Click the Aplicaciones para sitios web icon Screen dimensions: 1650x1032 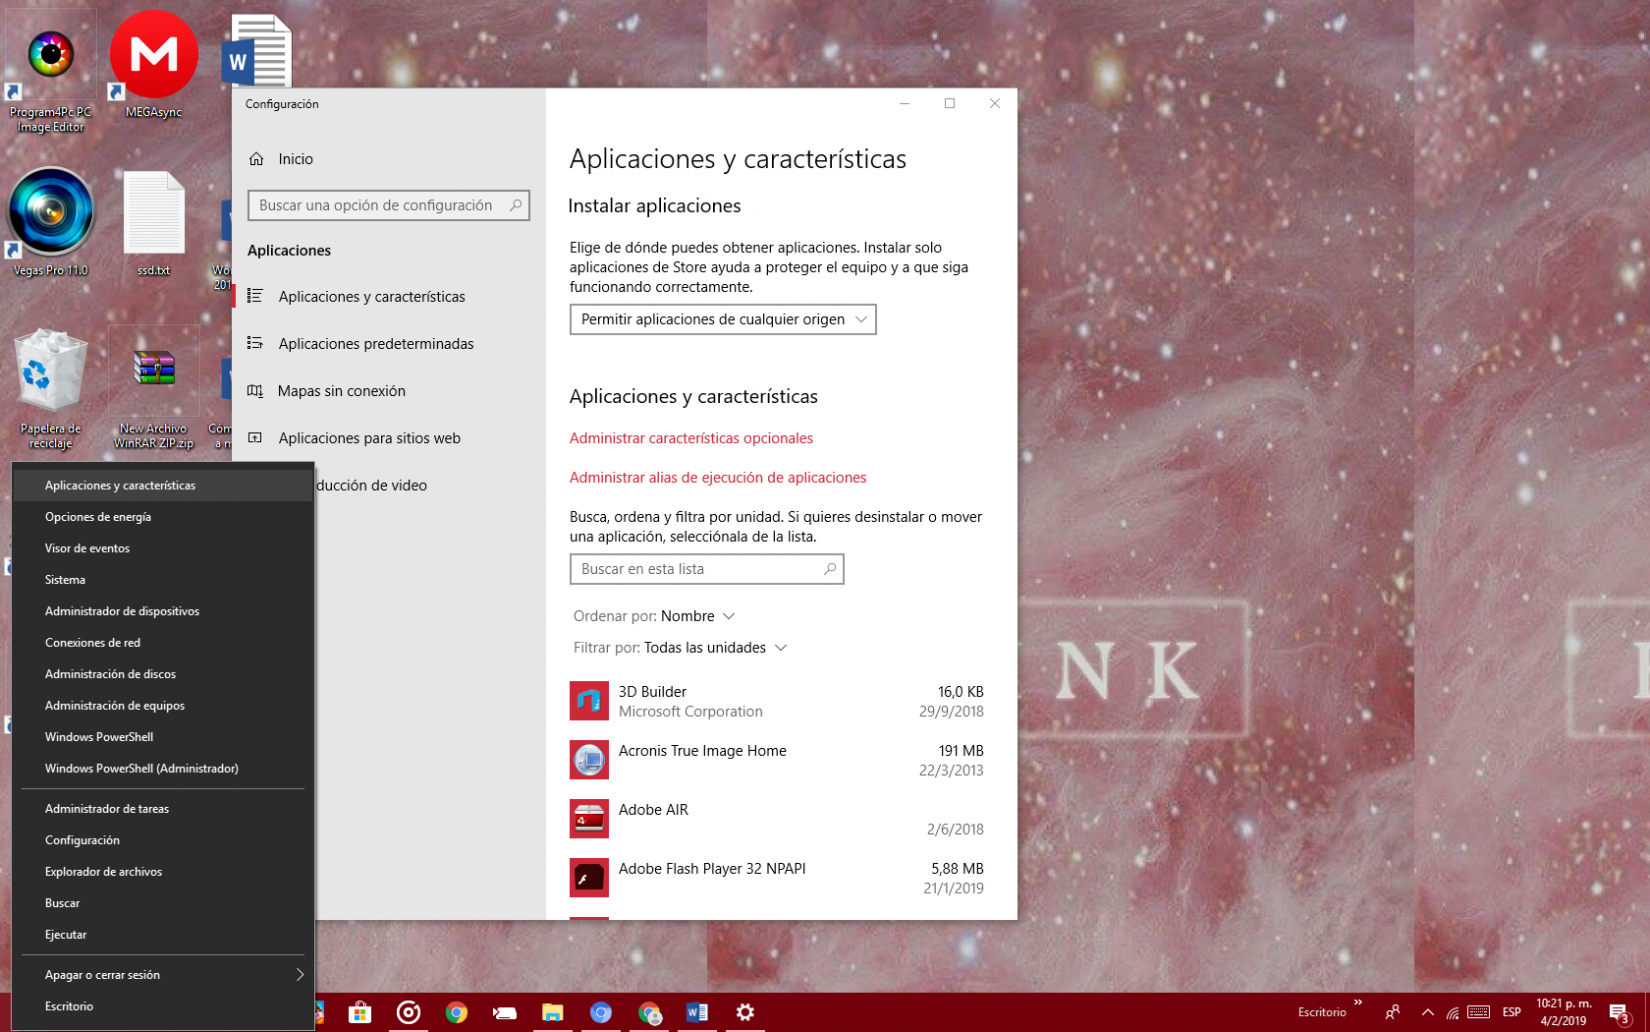click(256, 438)
